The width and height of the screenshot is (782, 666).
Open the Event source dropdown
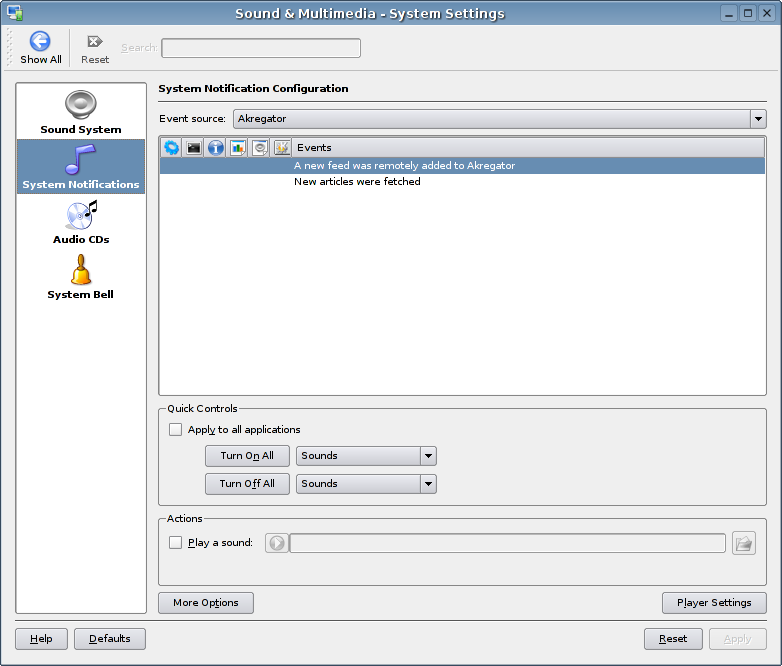[499, 119]
